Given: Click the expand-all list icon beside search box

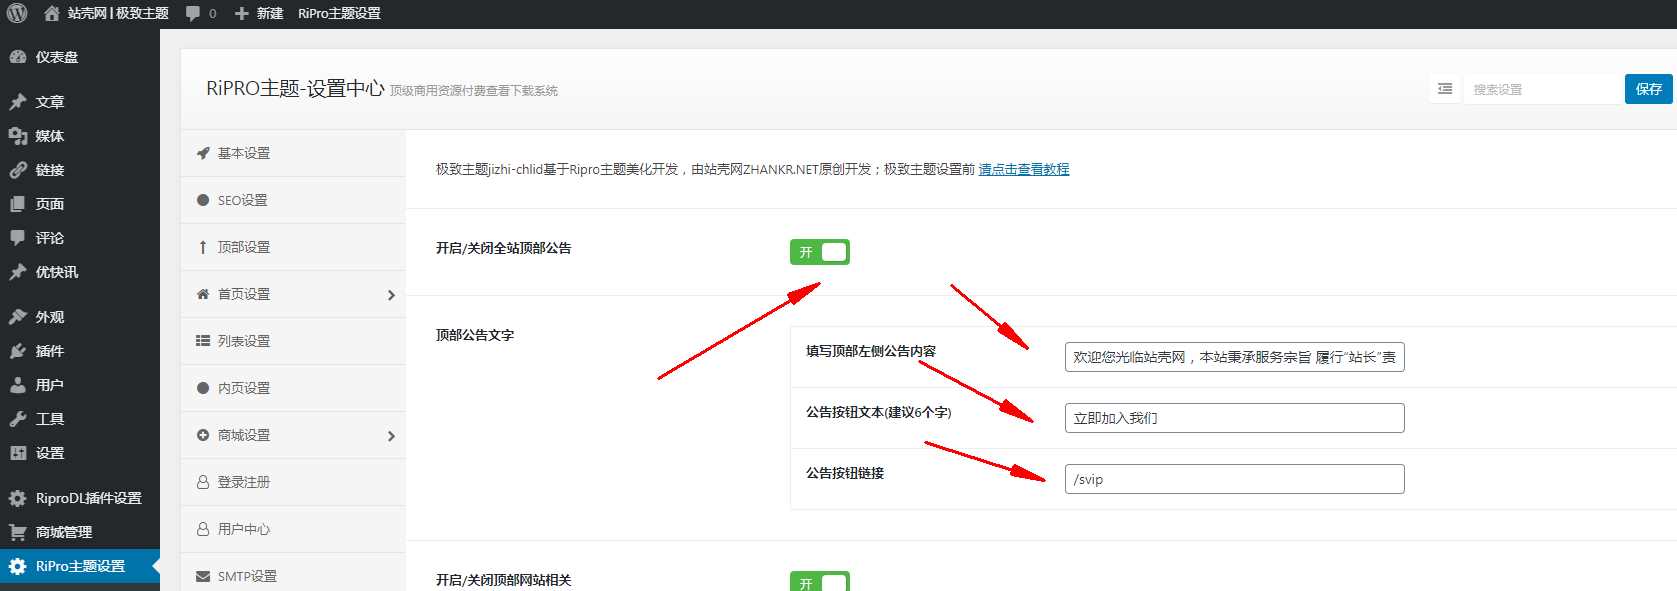Looking at the screenshot, I should (1445, 89).
